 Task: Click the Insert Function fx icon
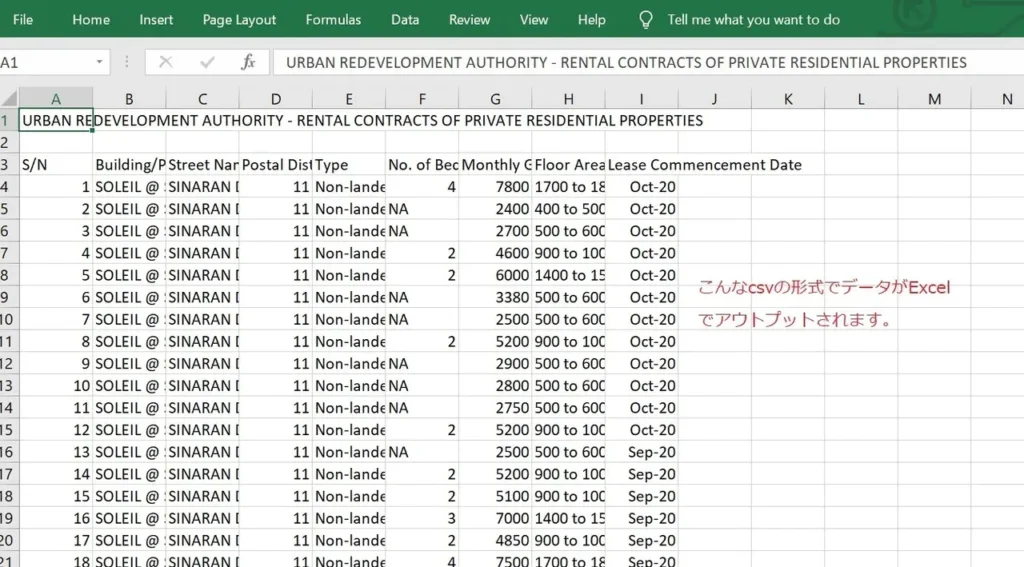248,62
